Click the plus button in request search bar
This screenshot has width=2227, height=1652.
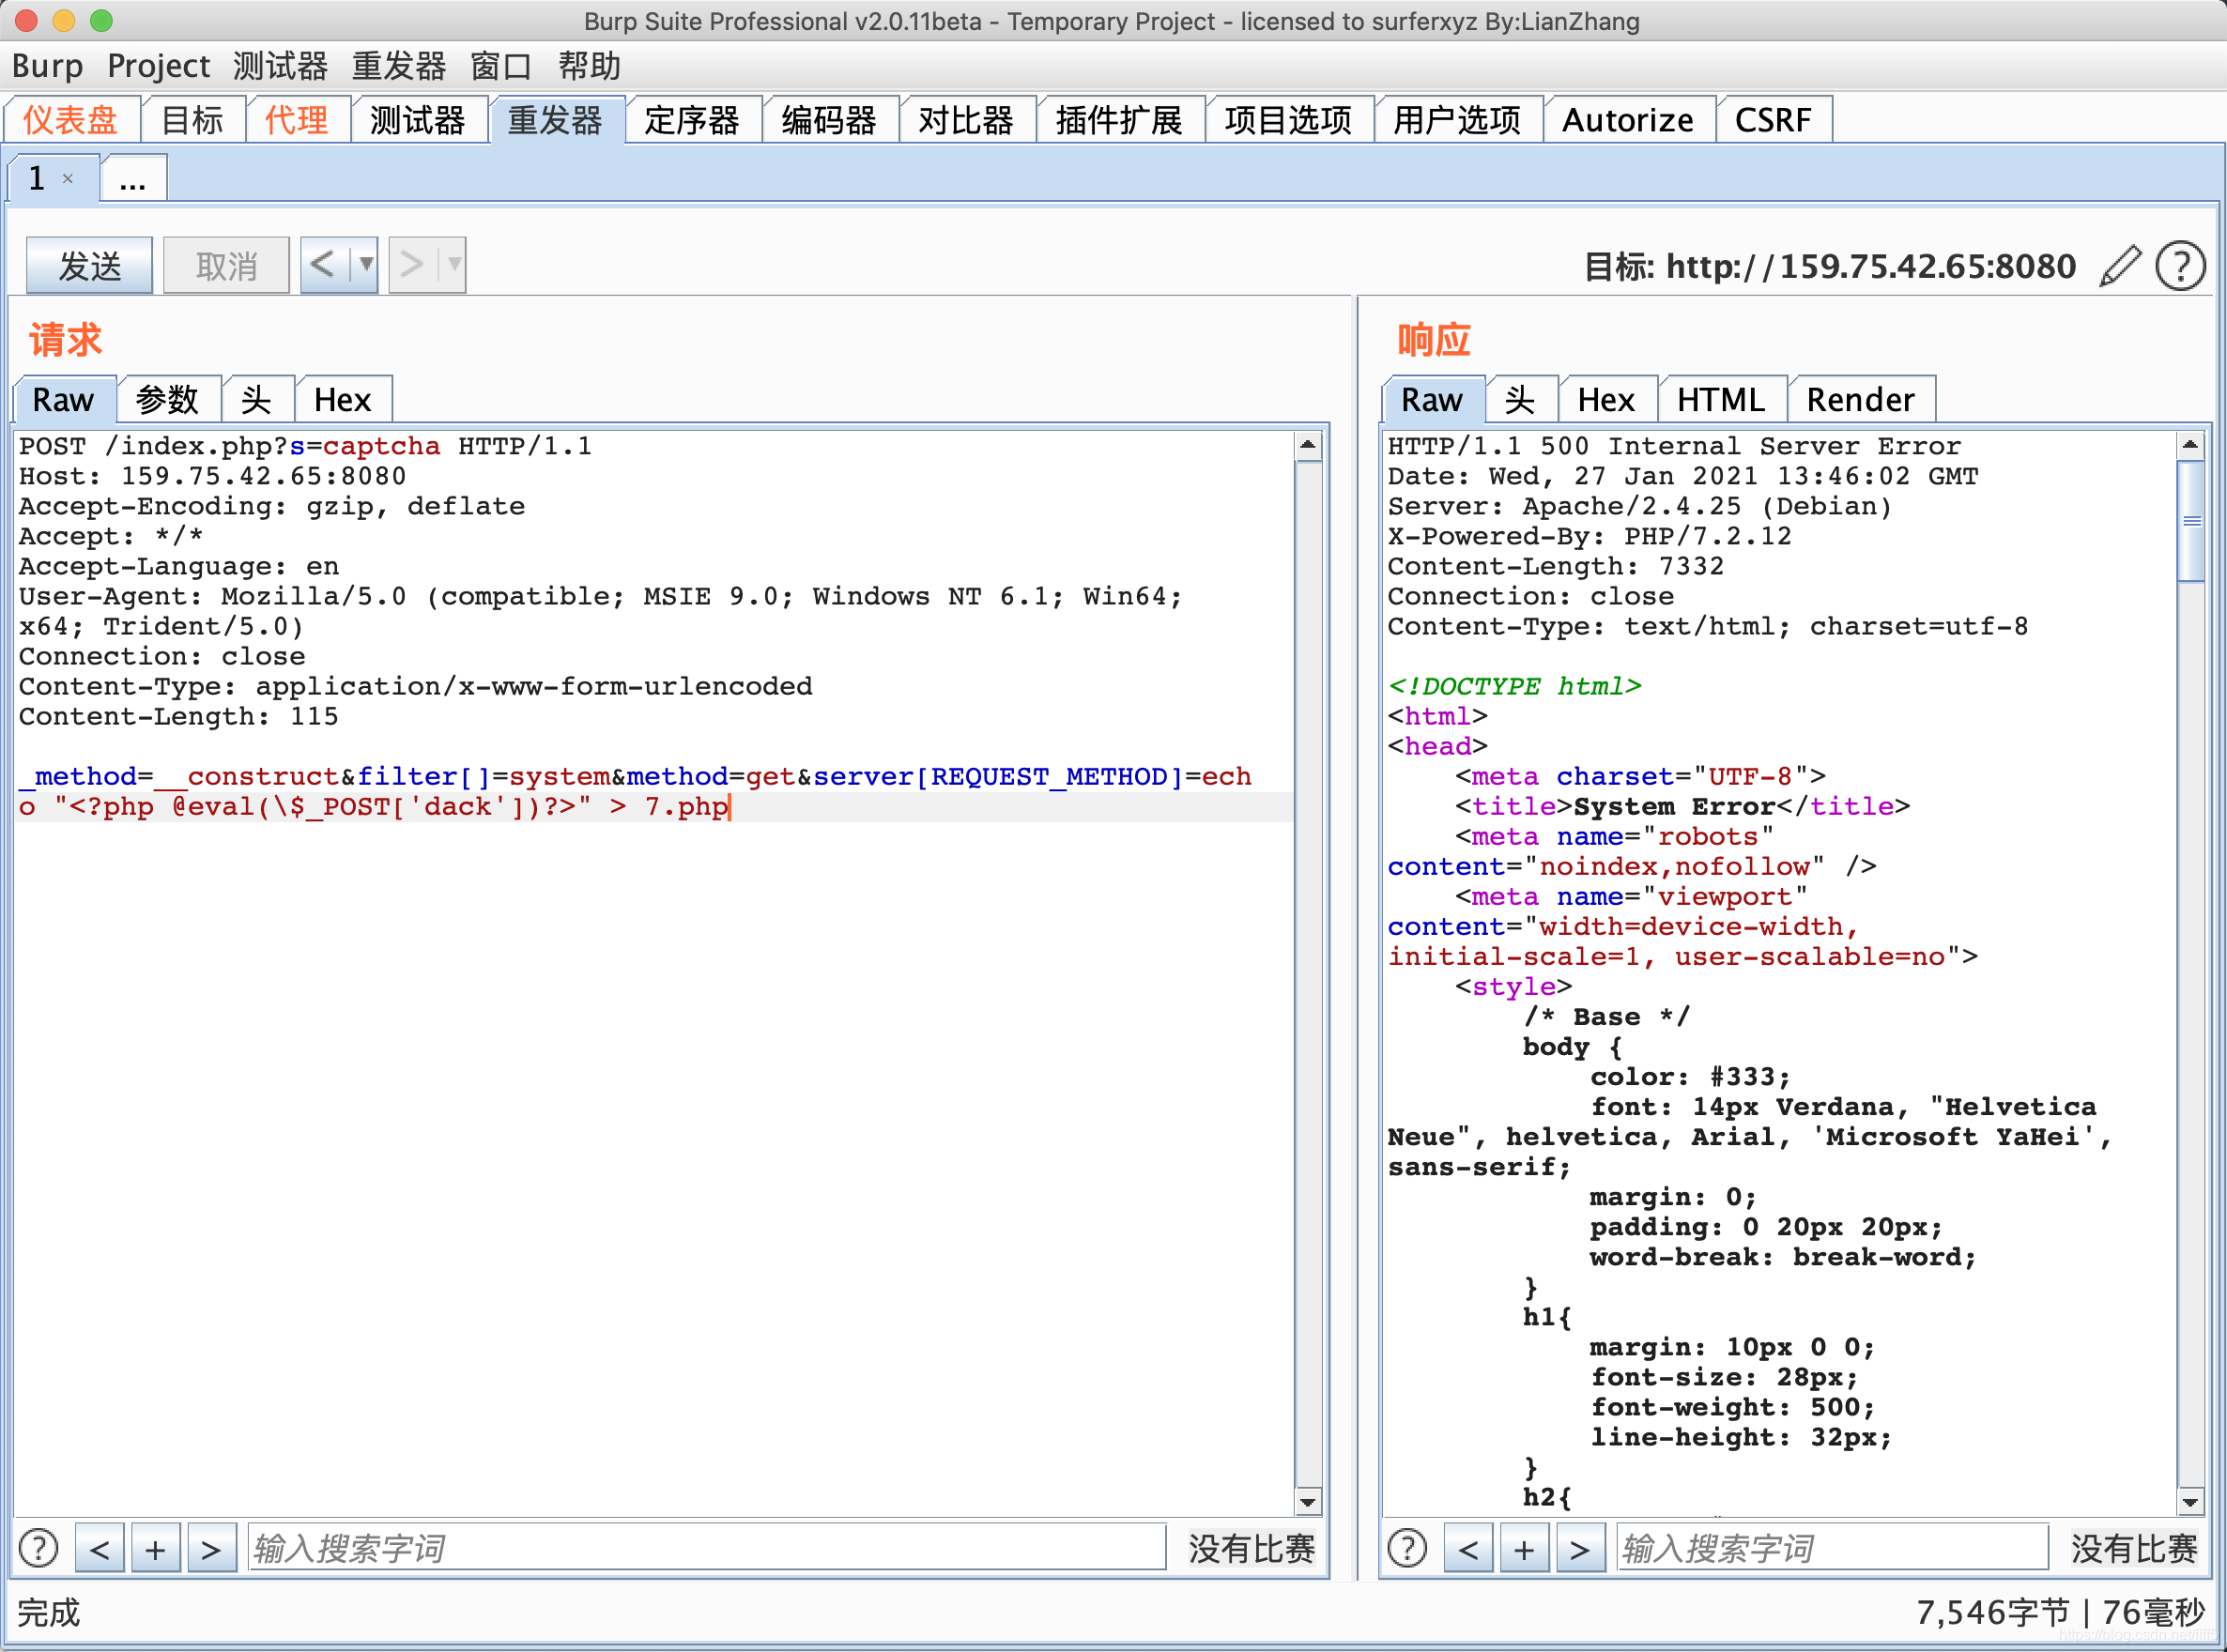tap(156, 1548)
